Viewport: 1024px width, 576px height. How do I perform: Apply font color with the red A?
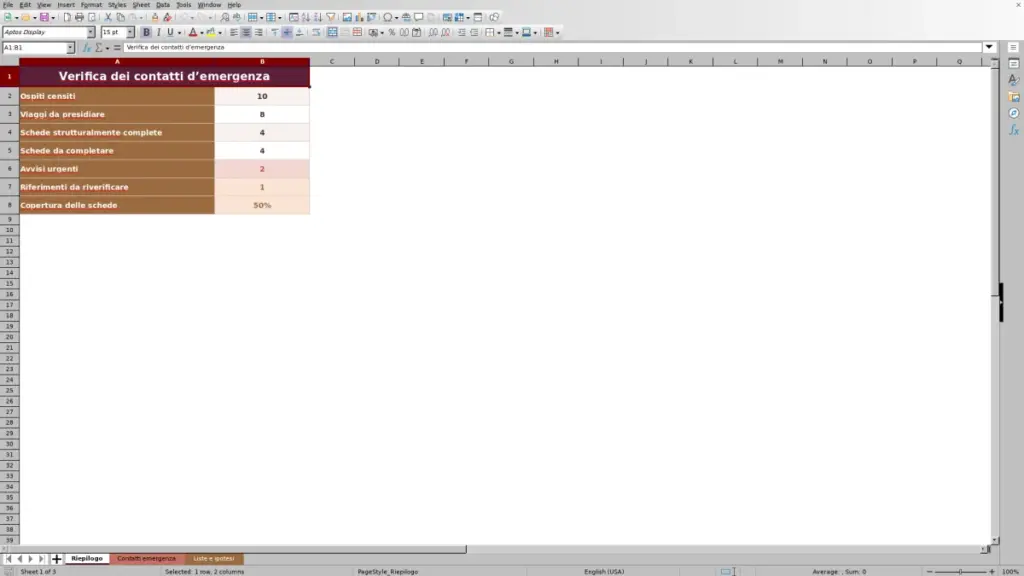click(x=193, y=33)
